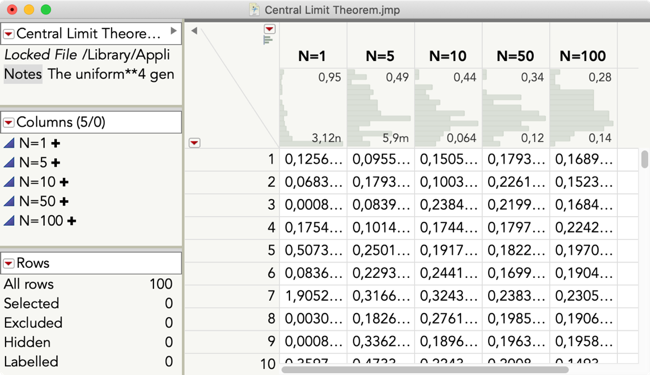The height and width of the screenshot is (375, 650).
Task: Click cell 0,1699 in row 6
Action: pos(516,273)
